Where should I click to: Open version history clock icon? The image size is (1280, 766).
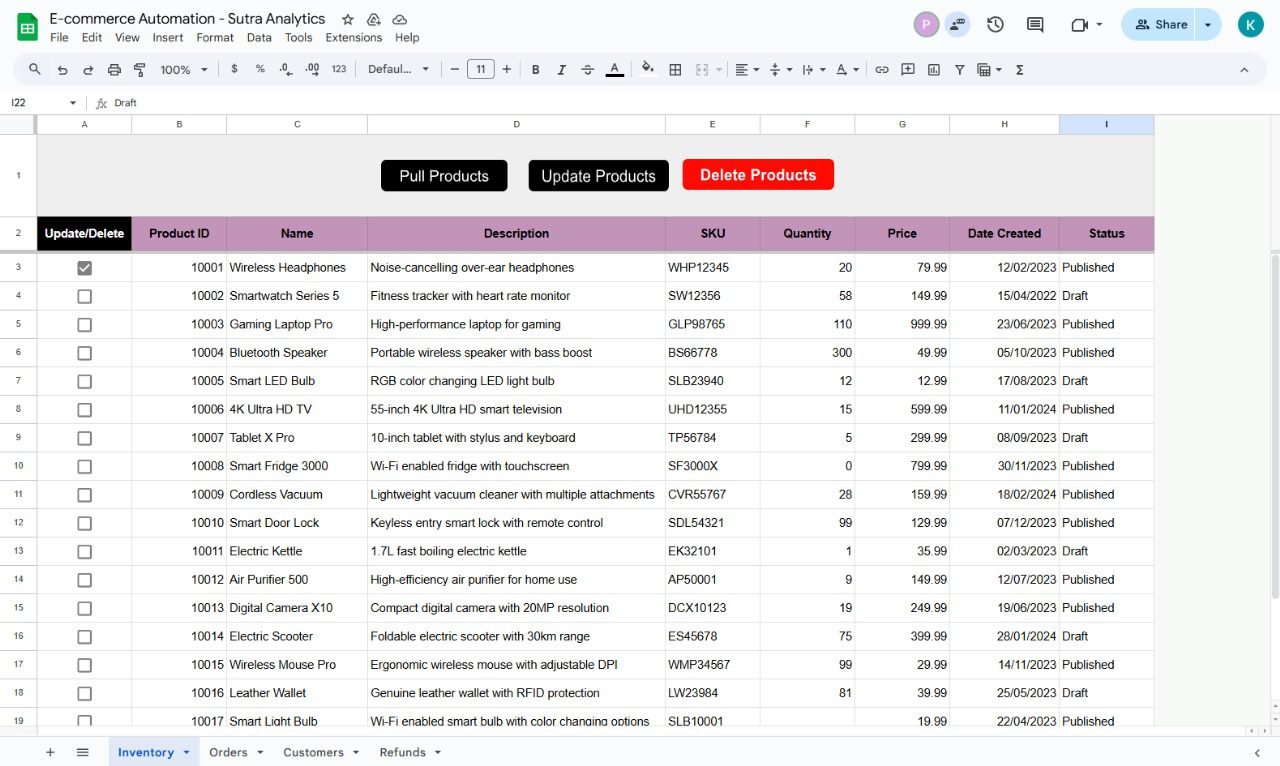pos(995,25)
